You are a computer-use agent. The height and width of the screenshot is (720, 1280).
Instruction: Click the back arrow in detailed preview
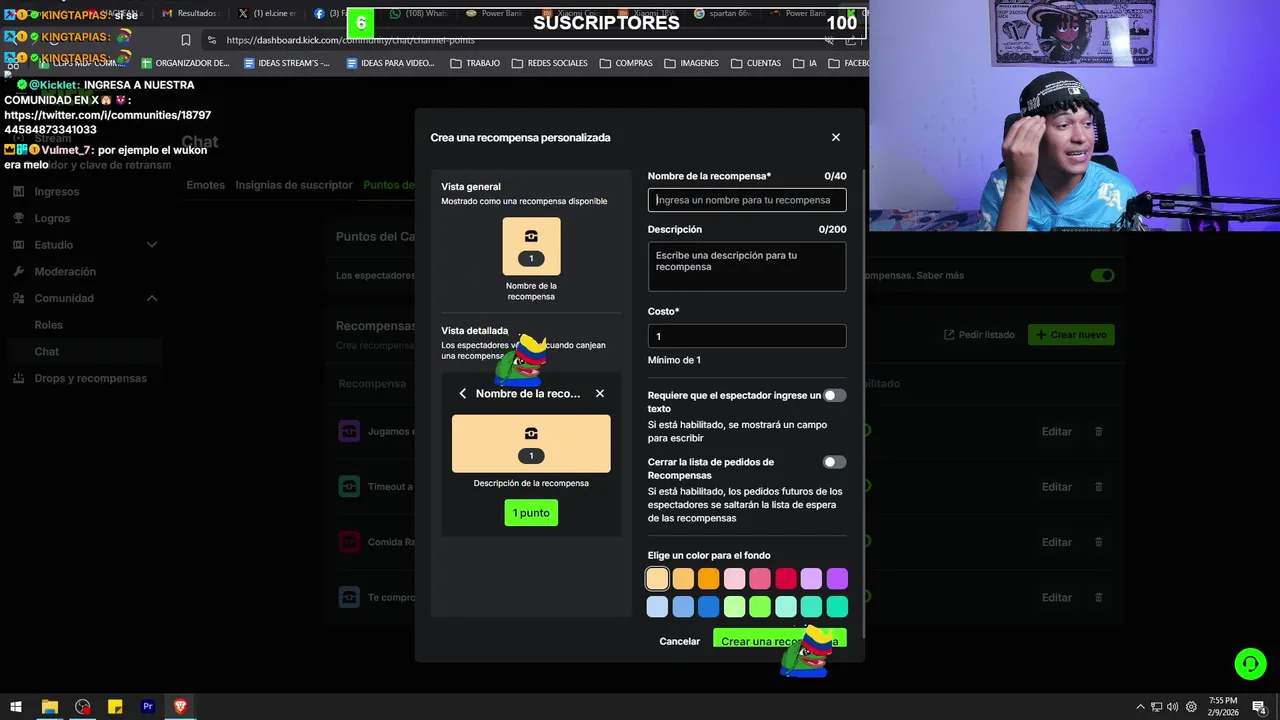[x=463, y=393]
